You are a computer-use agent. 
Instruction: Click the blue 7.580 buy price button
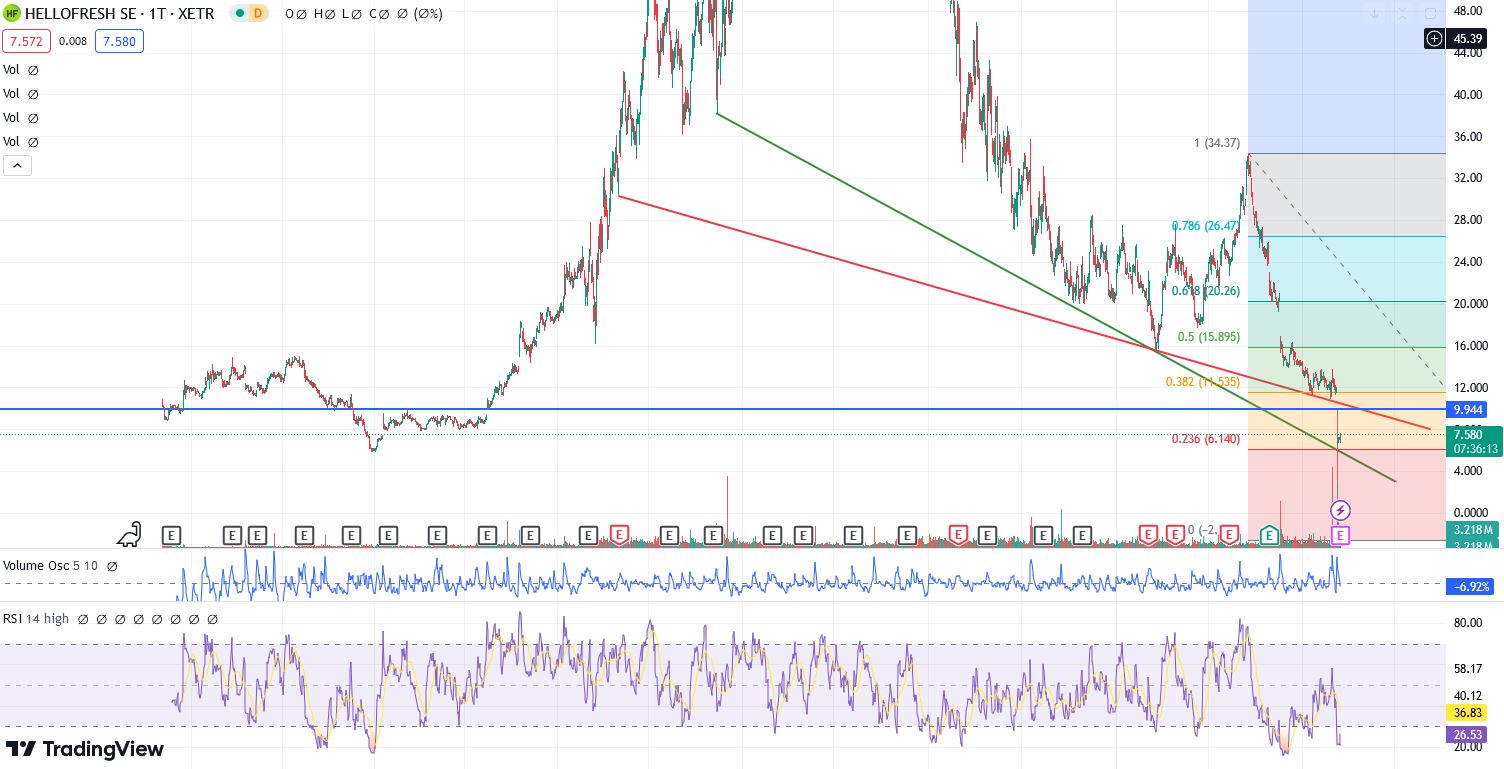click(119, 41)
